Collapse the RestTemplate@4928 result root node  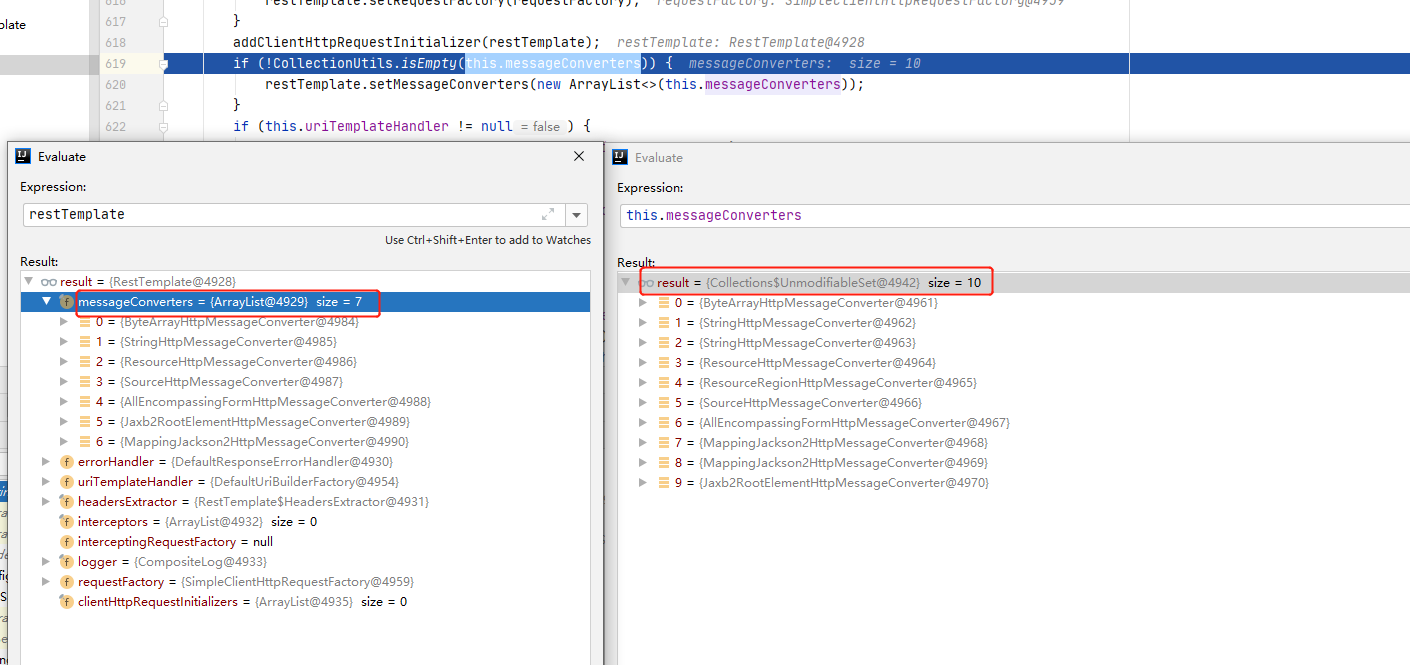tap(29, 282)
